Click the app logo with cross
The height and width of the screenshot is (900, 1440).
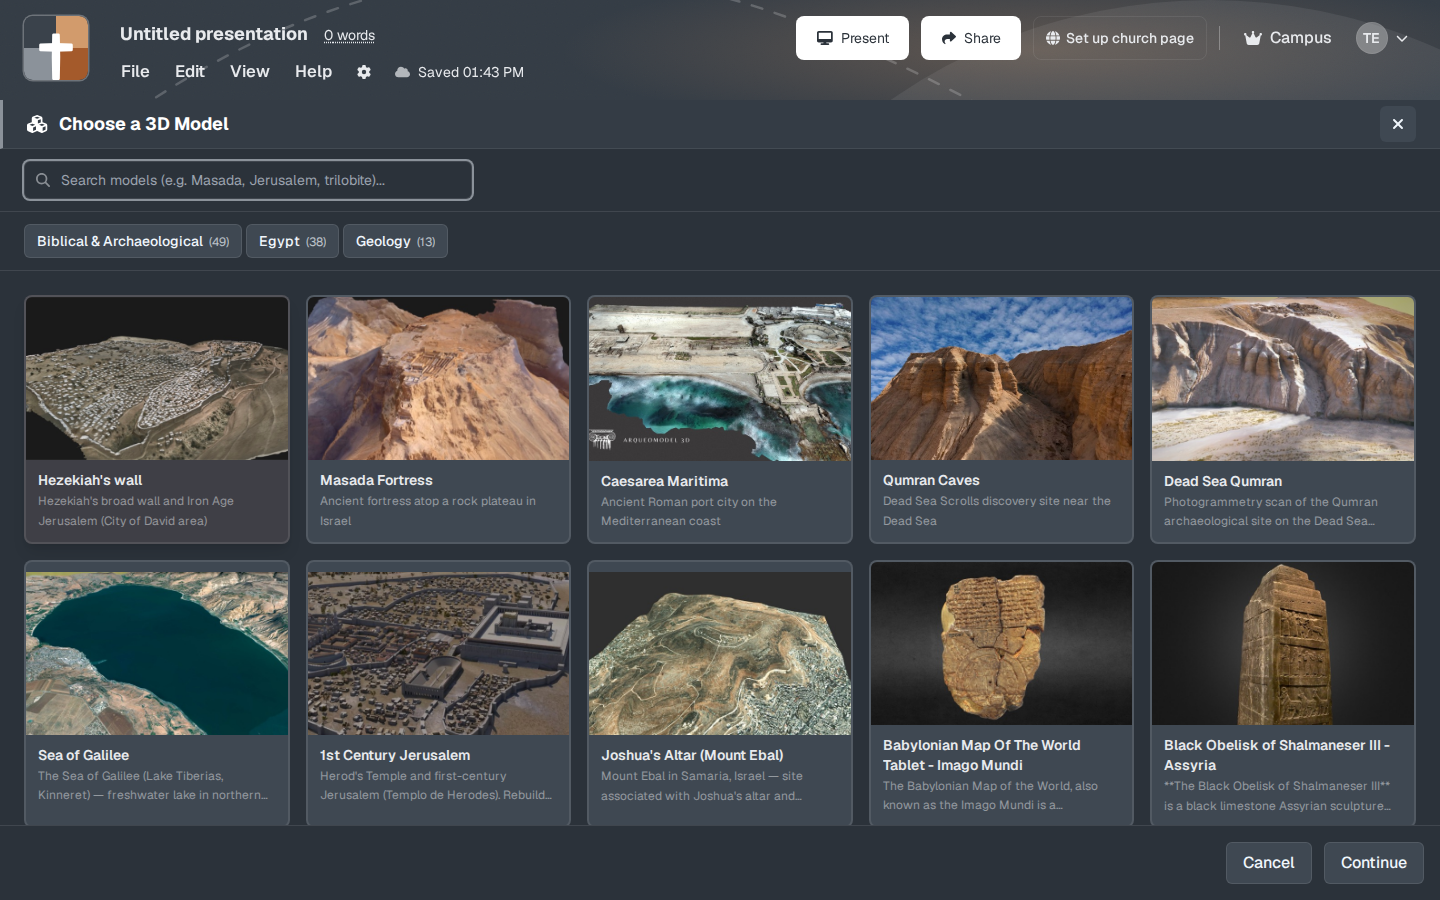coord(56,48)
